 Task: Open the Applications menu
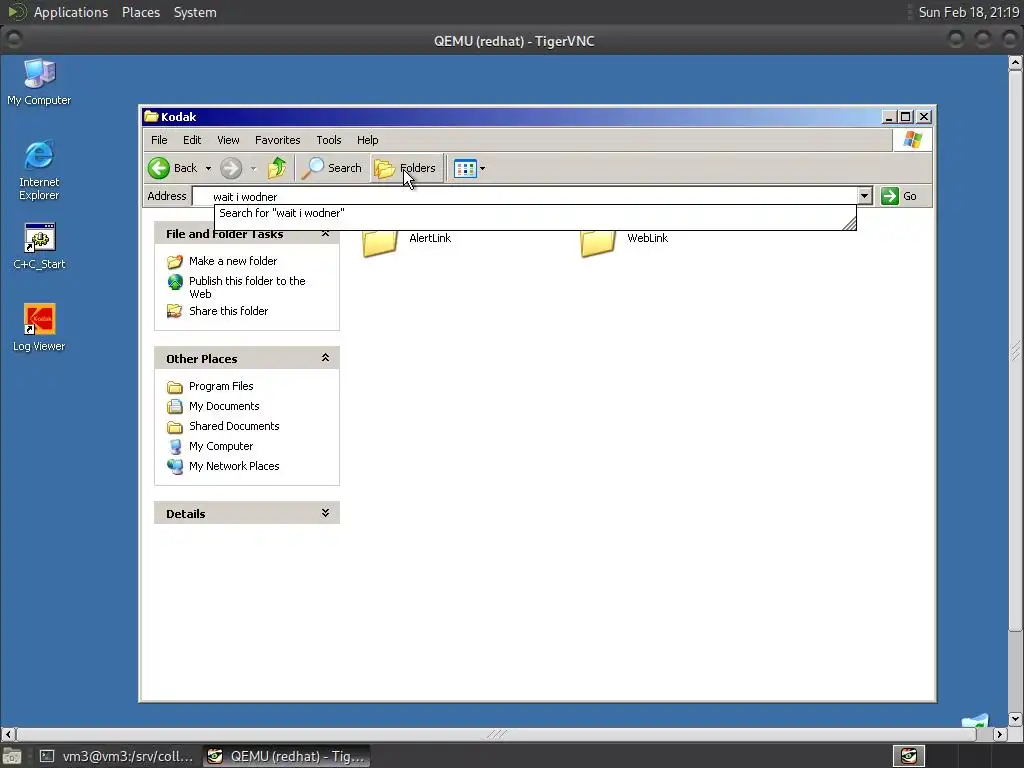coord(71,12)
